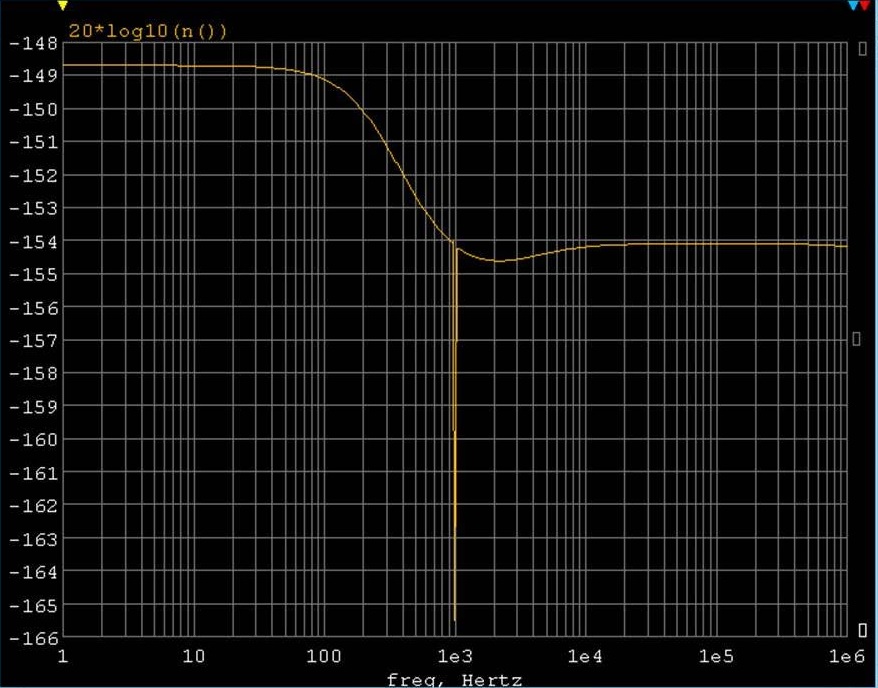Click the yellow triangle marker above the plot
This screenshot has height=688, width=878.
[63, 6]
